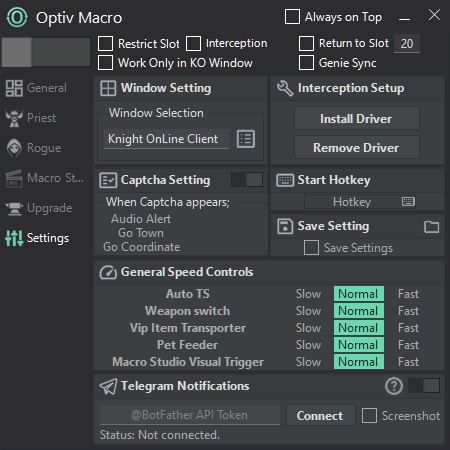The width and height of the screenshot is (450, 450).
Task: Set Macro Studio Visual Trigger to Normal
Action: coord(359,362)
